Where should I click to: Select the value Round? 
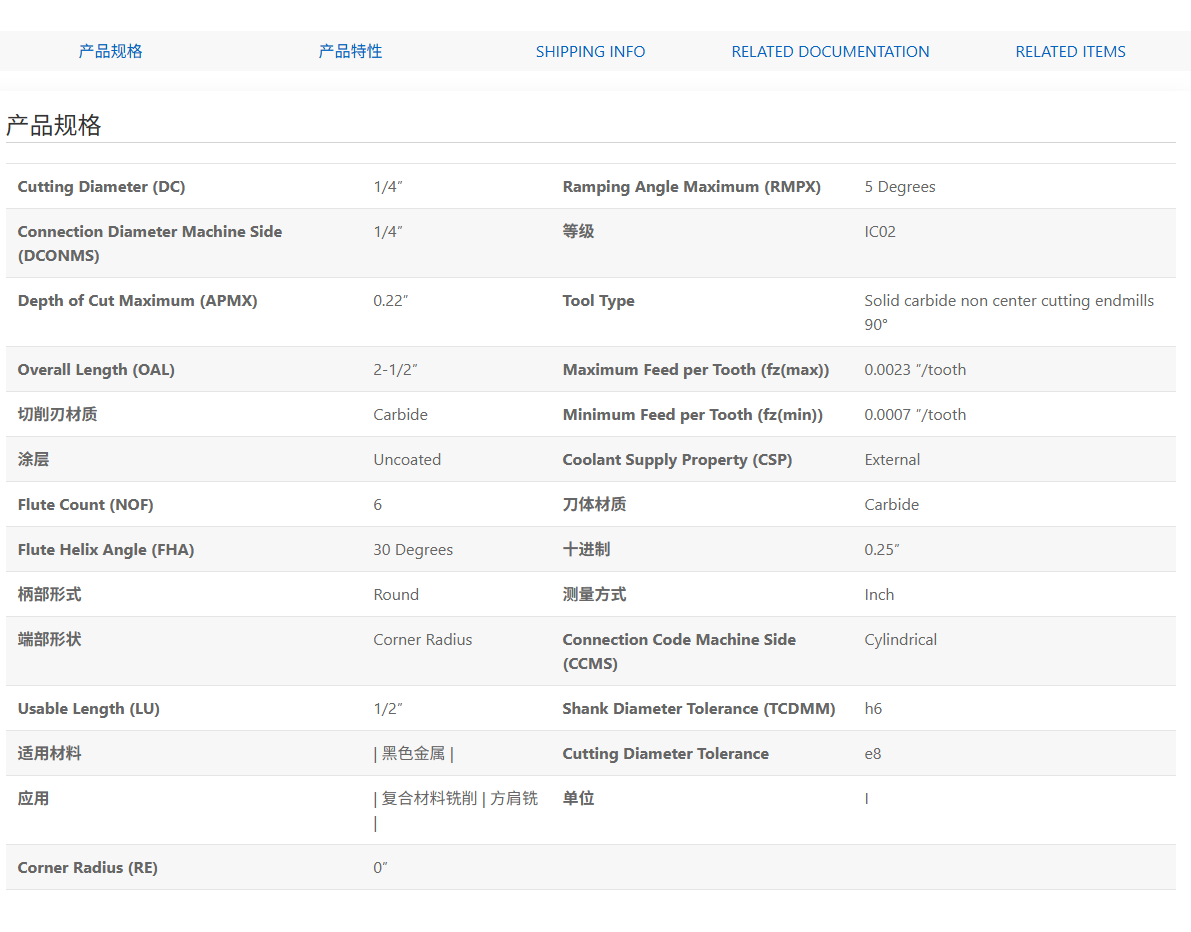coord(396,595)
